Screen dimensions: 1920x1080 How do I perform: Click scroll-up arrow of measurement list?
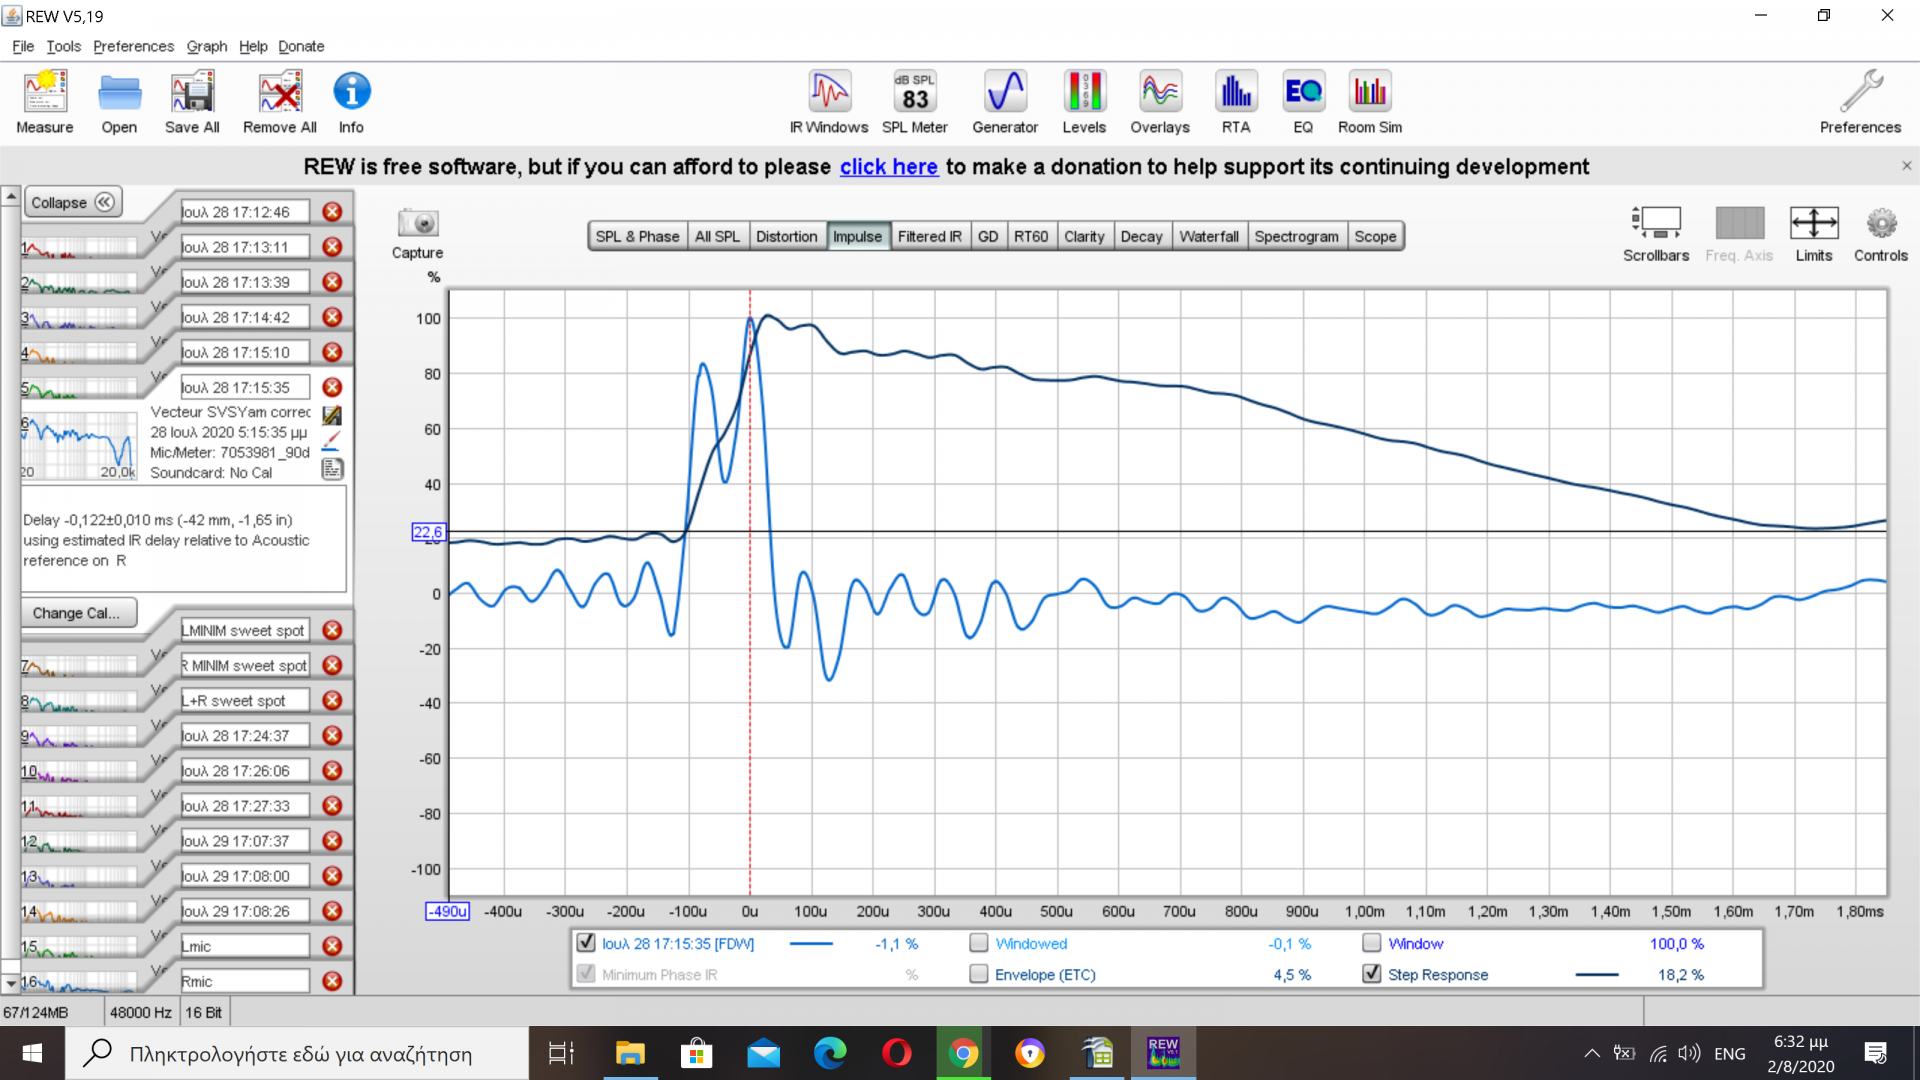[10, 196]
